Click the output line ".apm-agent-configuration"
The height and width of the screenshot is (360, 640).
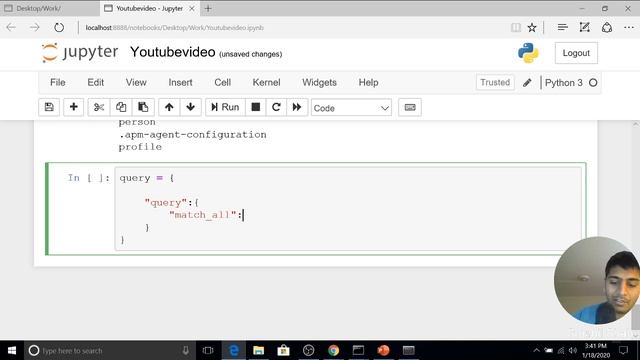192,135
